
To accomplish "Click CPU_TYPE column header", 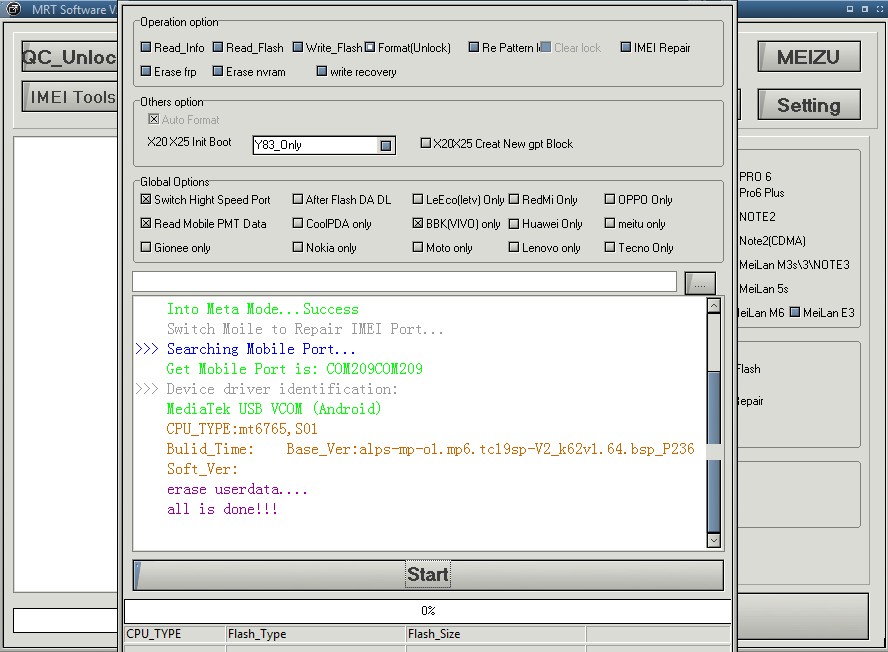I will point(174,634).
